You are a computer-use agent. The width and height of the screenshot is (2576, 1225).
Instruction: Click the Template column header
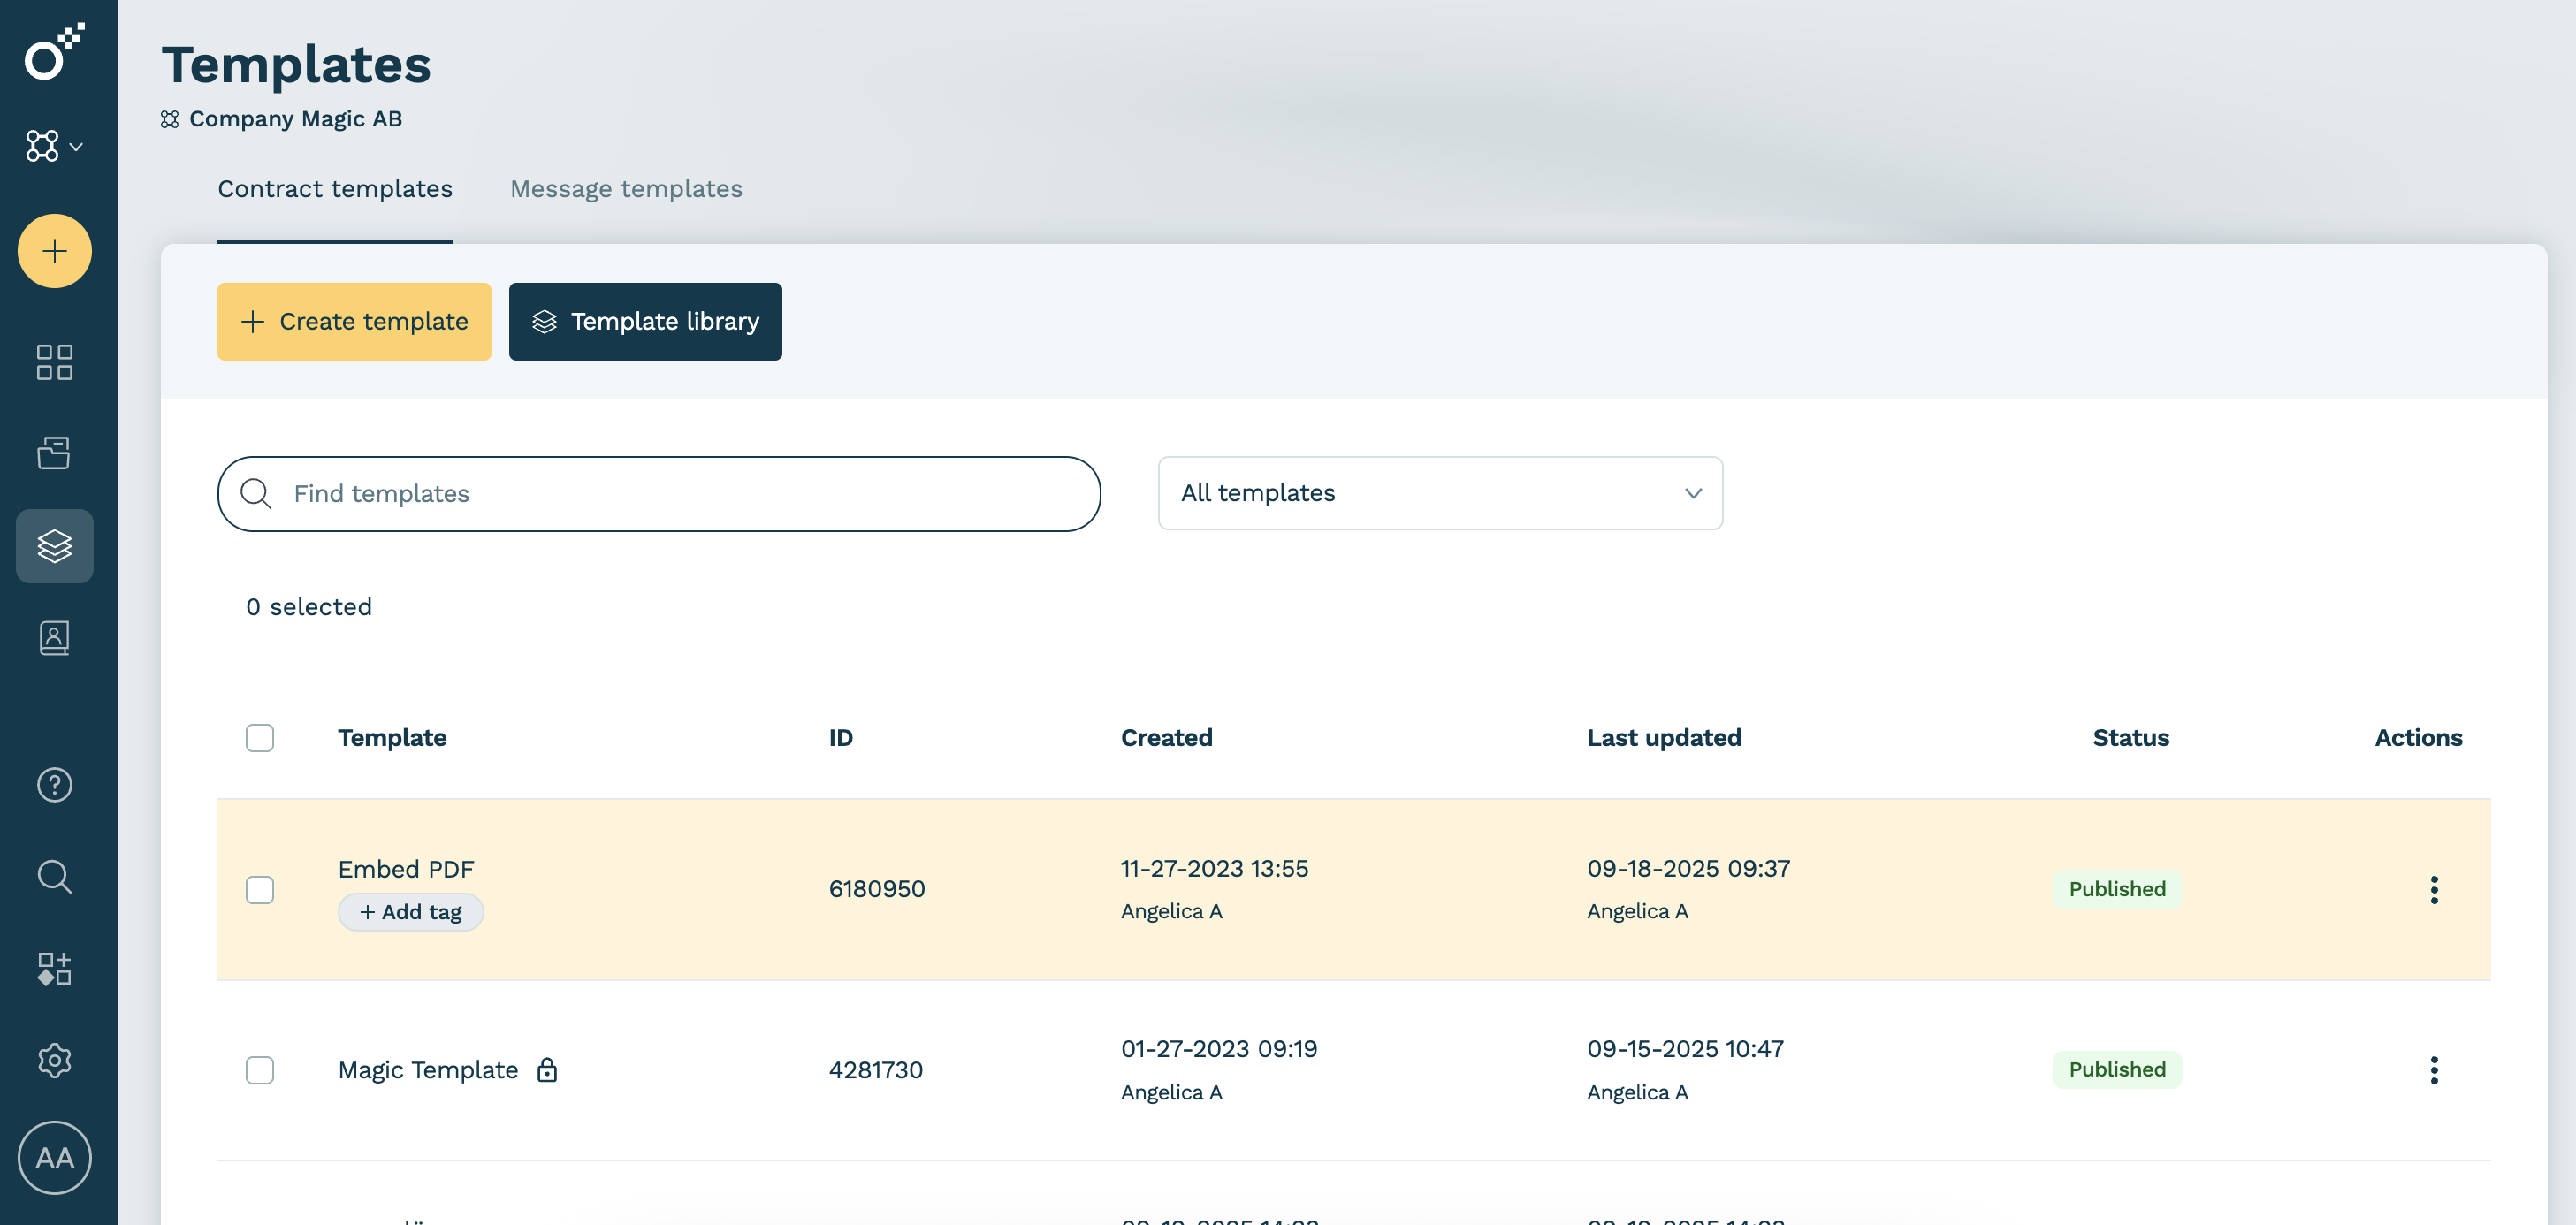(392, 738)
